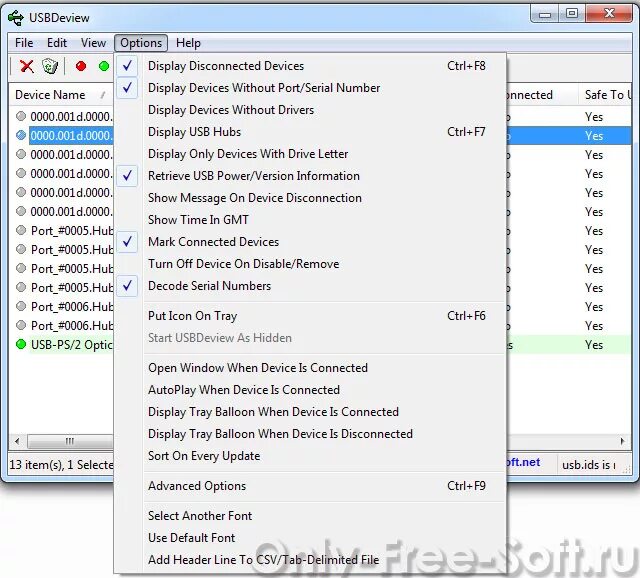Toggle Decode Serial Numbers option
Screen dimensions: 640x578
311,286
